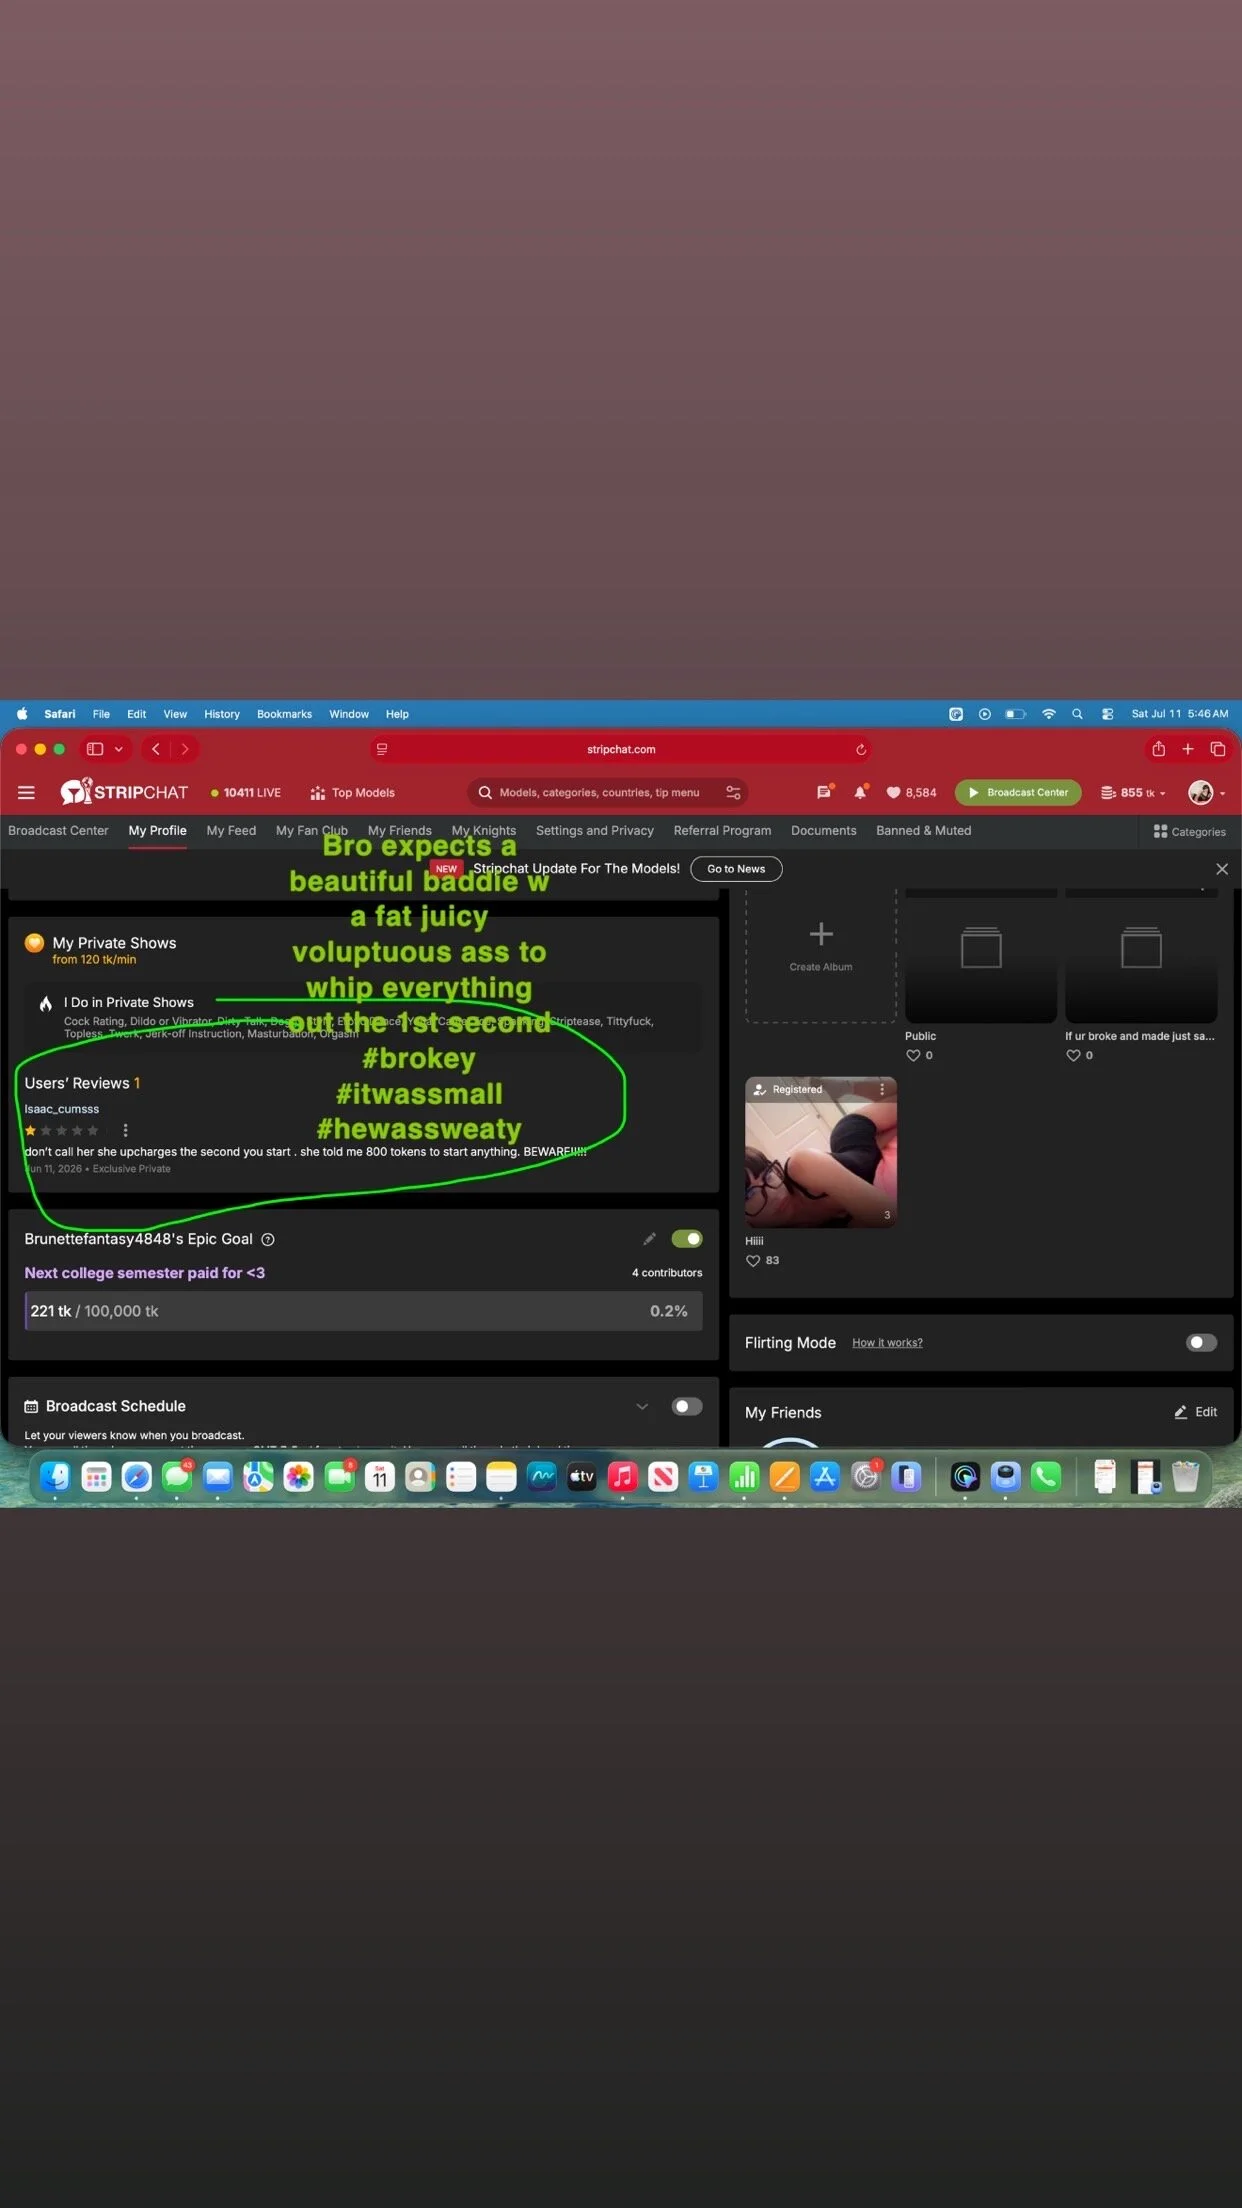1242x2208 pixels.
Task: Click the search filter sliders icon
Action: 733,792
